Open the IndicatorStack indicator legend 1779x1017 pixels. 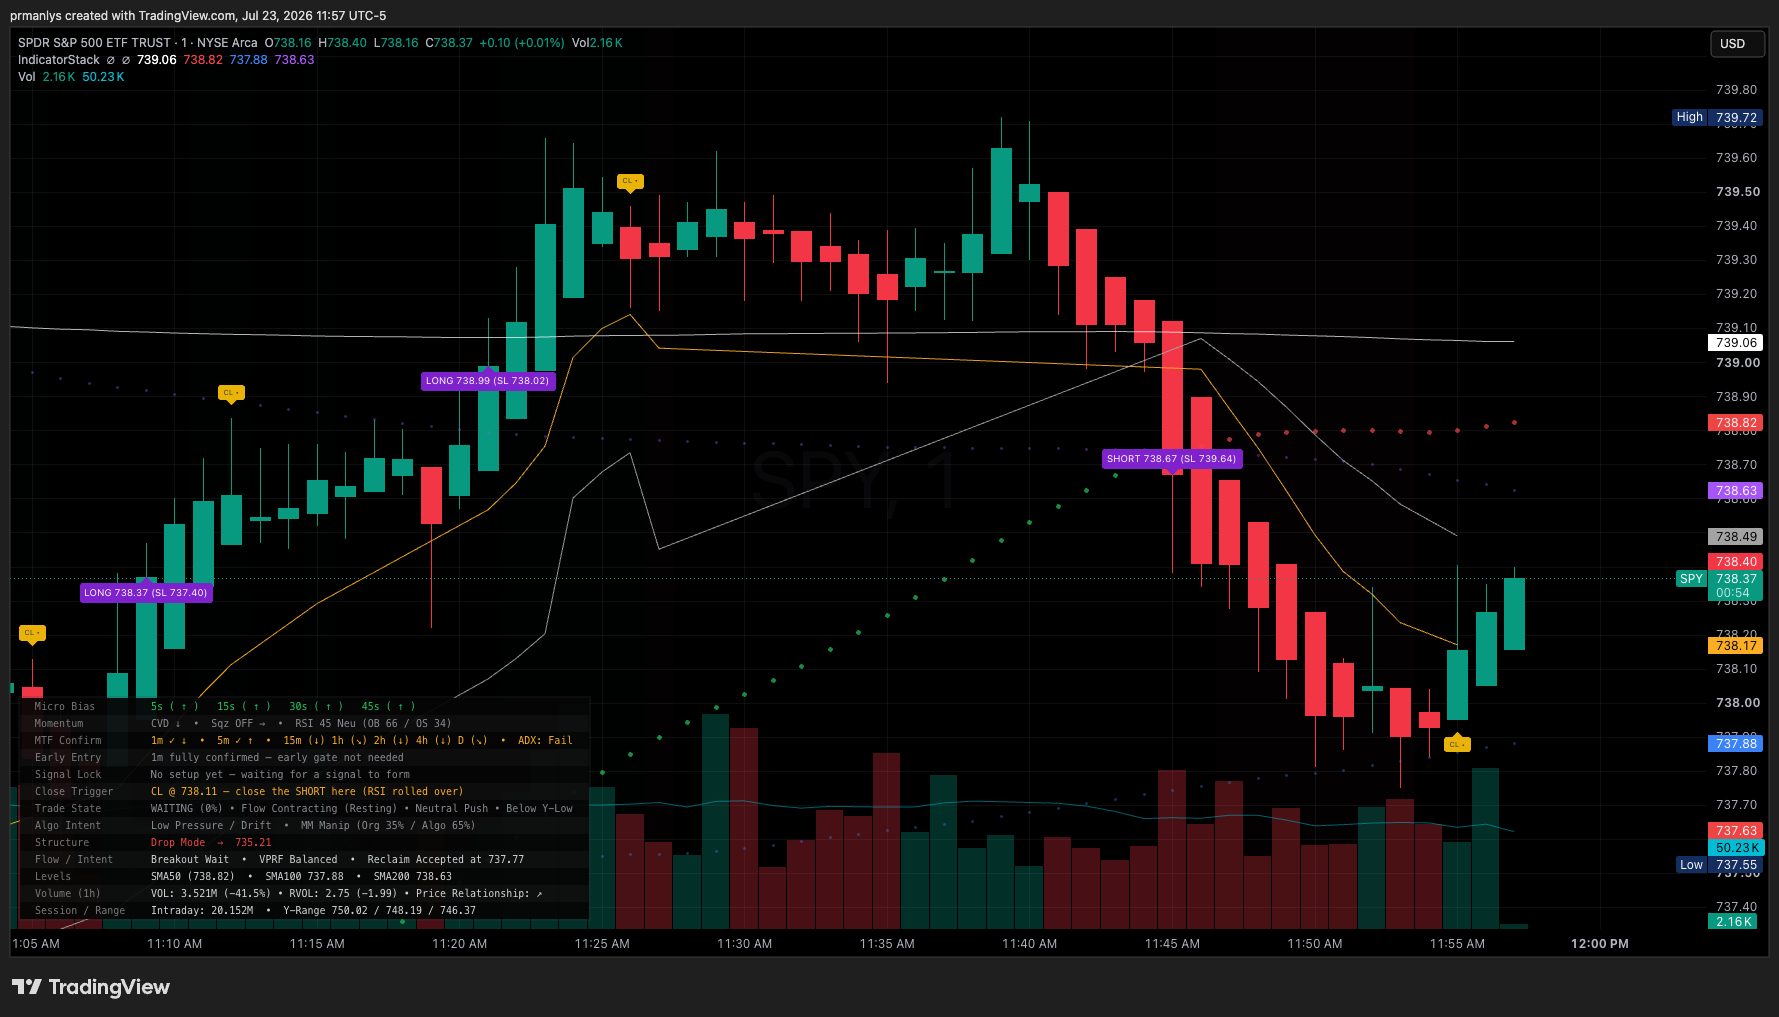59,60
